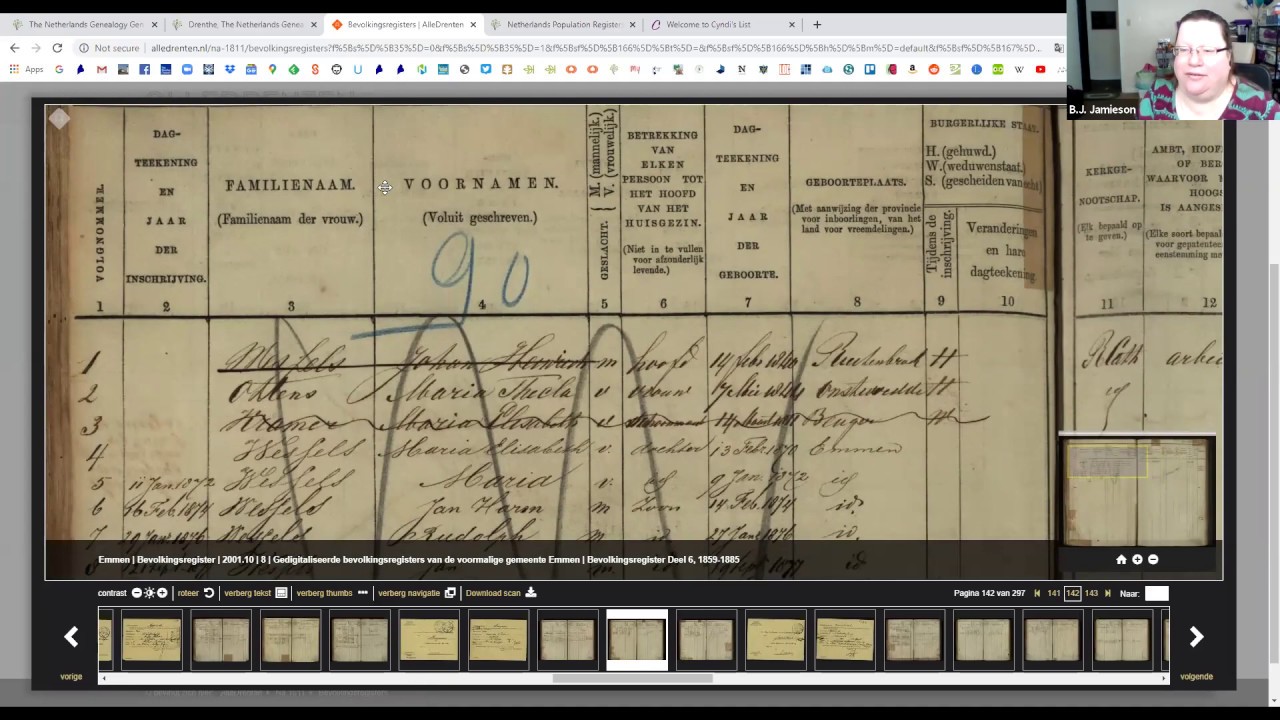The width and height of the screenshot is (1280, 720).
Task: Open the Gmail bookmark icon
Action: 101,69
